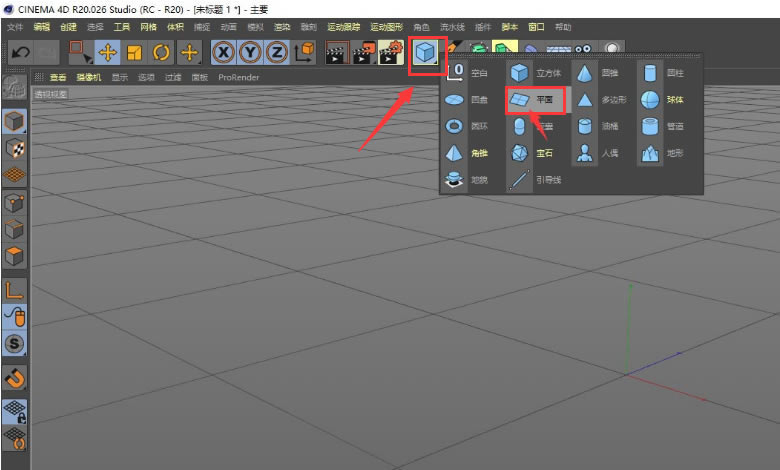This screenshot has width=780, height=470.
Task: Expand the cube primitive palette button
Action: point(425,53)
